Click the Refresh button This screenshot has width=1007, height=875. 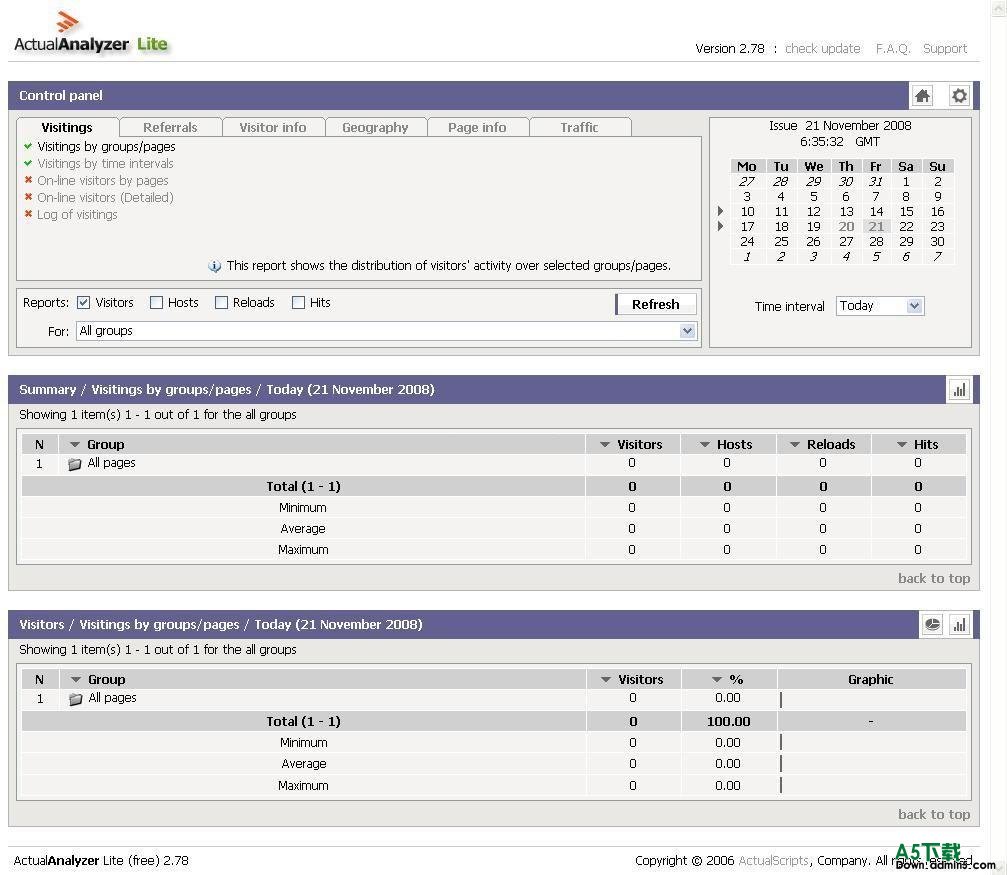[x=656, y=305]
